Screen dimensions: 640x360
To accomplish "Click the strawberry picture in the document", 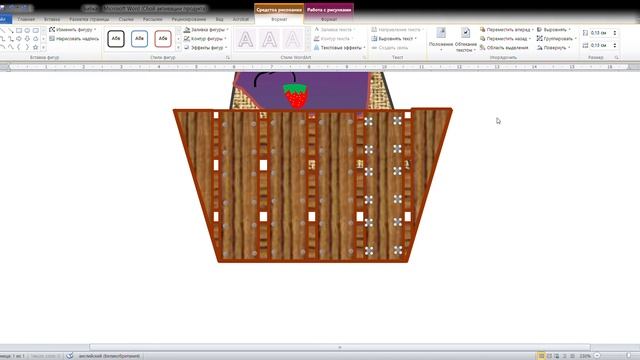I will [x=296, y=96].
